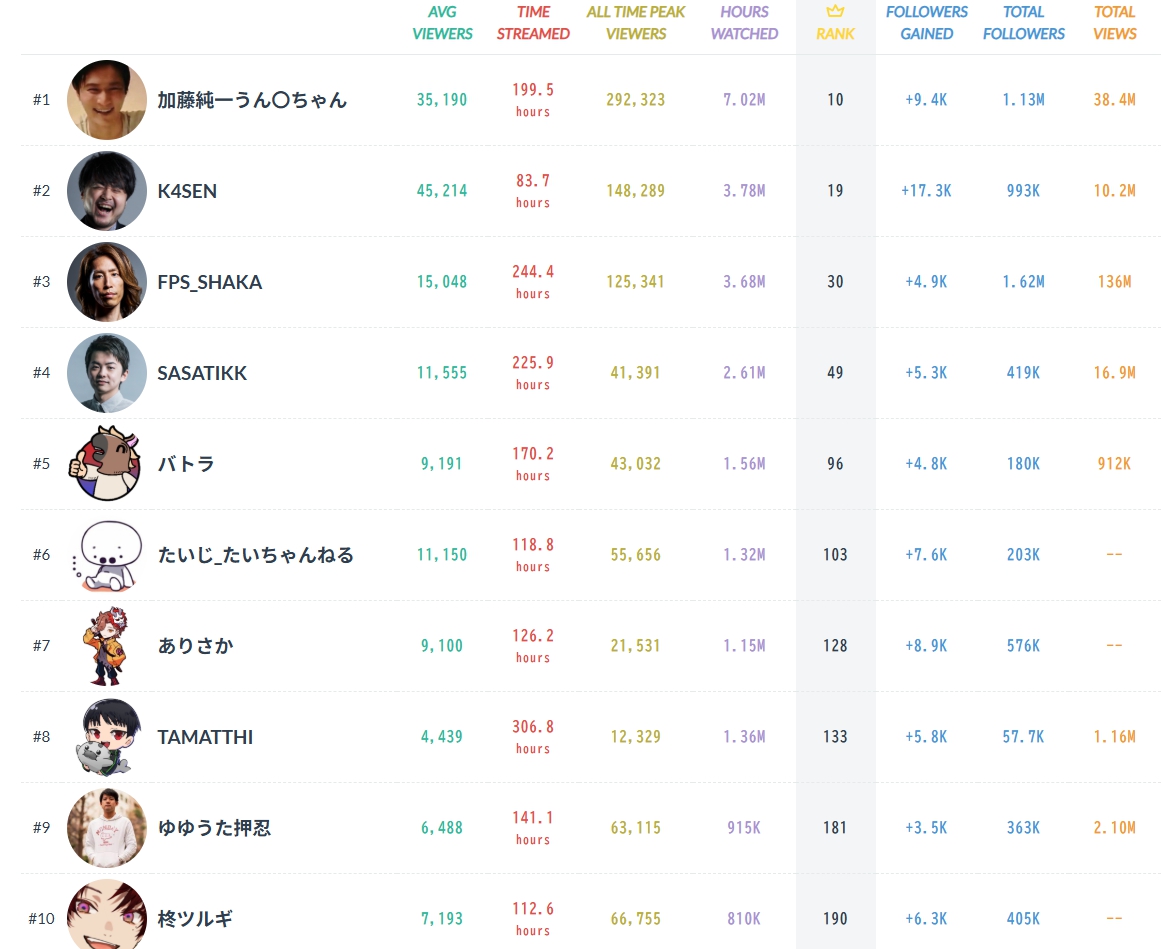Click the ありさか chibi character avatar
The image size is (1164, 949).
click(x=107, y=646)
